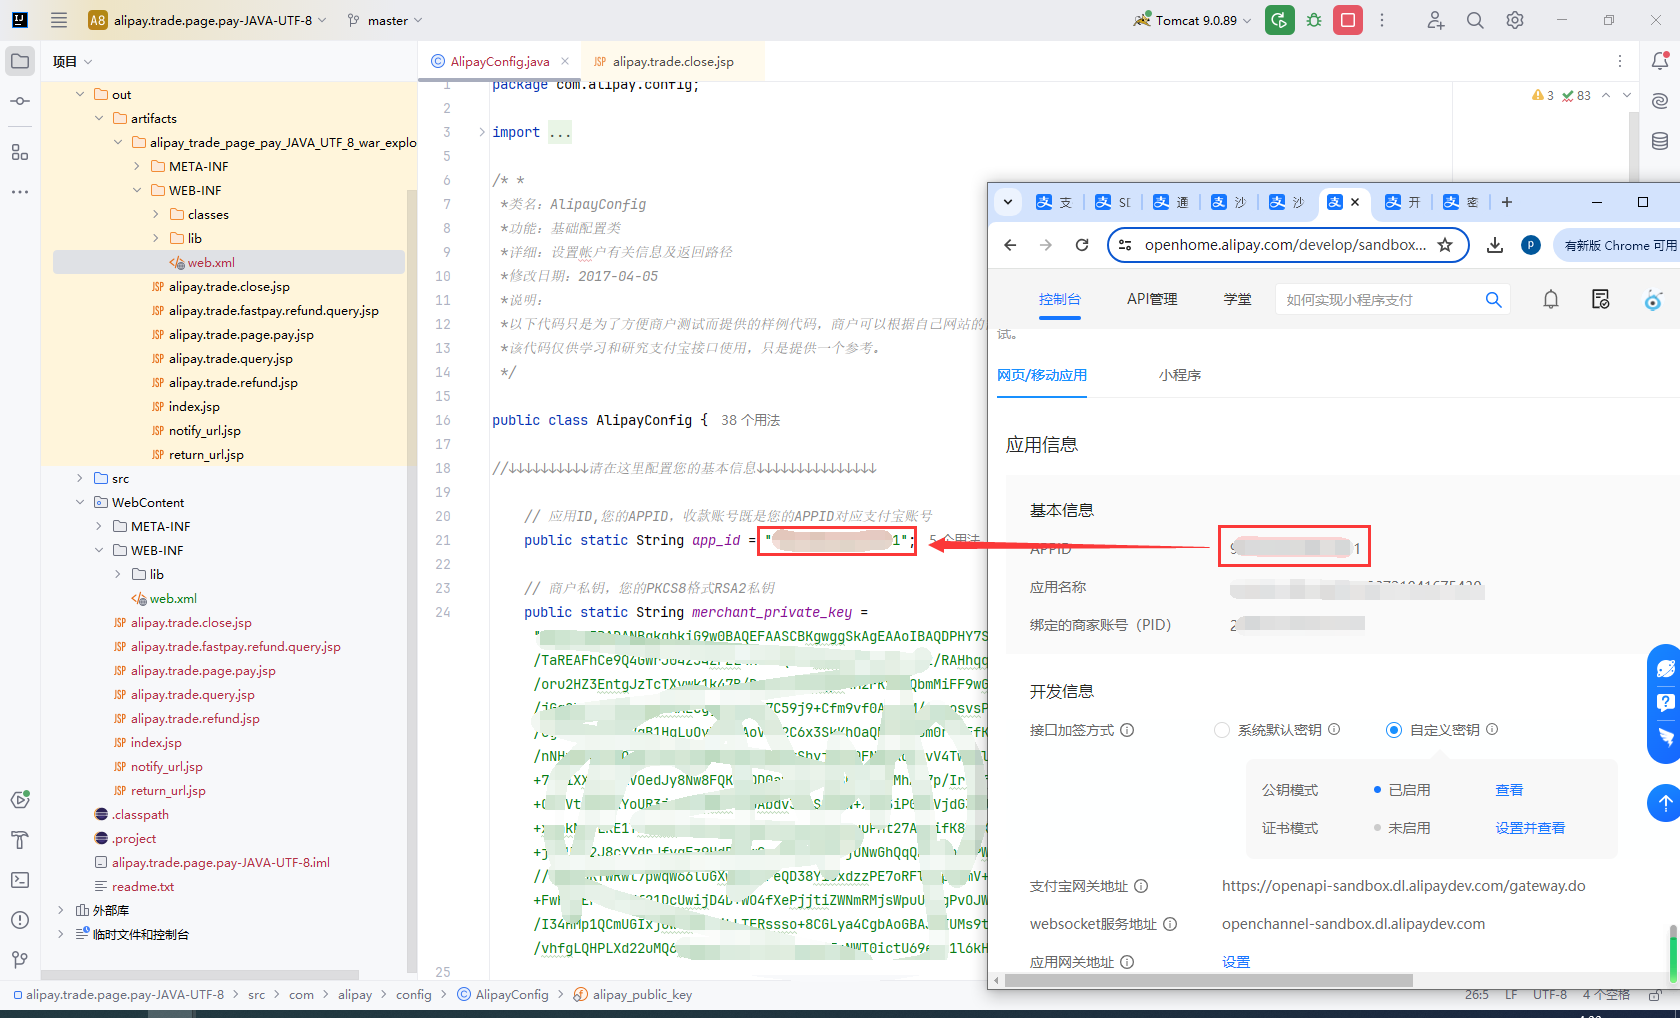This screenshot has width=1680, height=1018.
Task: Open the master branch dropdown
Action: click(x=385, y=20)
